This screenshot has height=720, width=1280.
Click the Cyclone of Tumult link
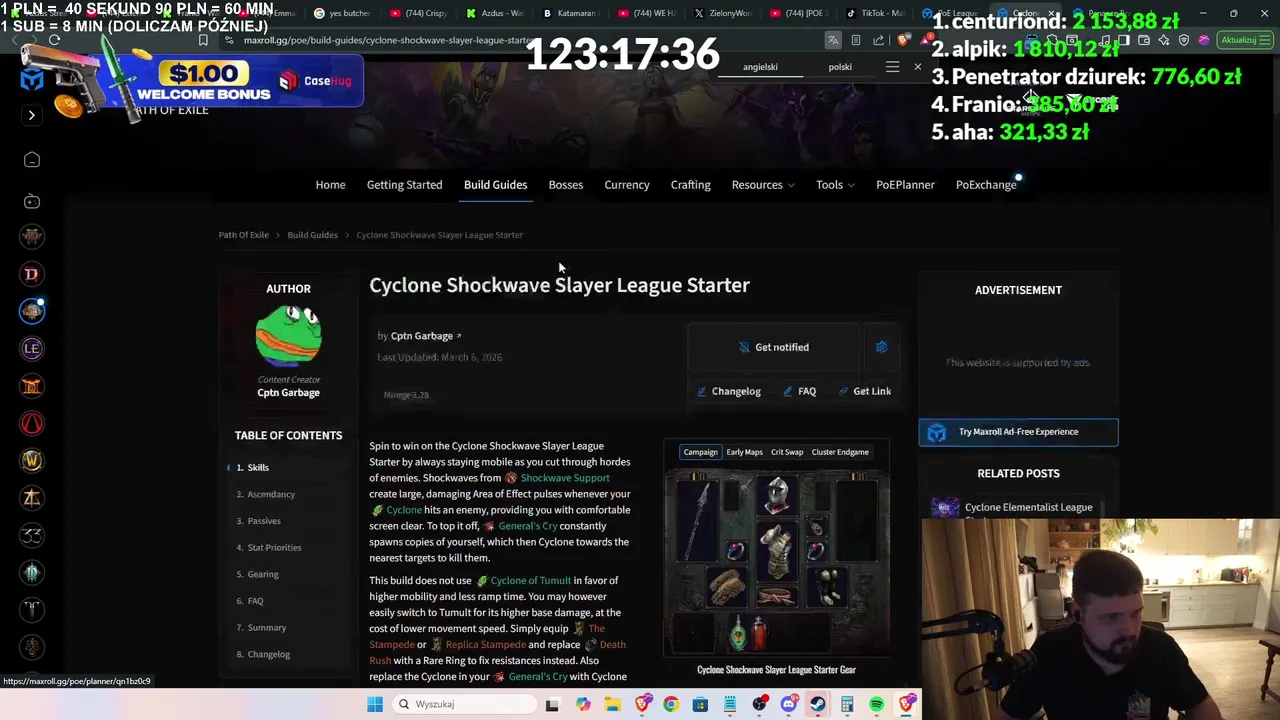531,580
